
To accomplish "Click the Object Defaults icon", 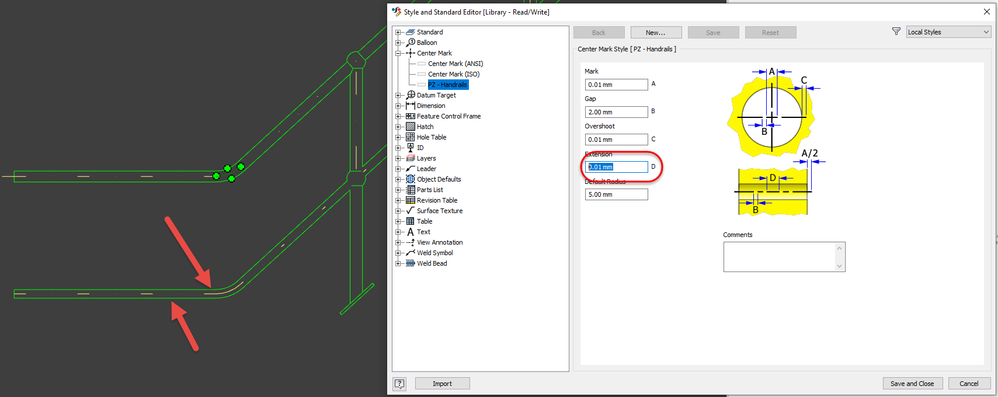I will (410, 179).
